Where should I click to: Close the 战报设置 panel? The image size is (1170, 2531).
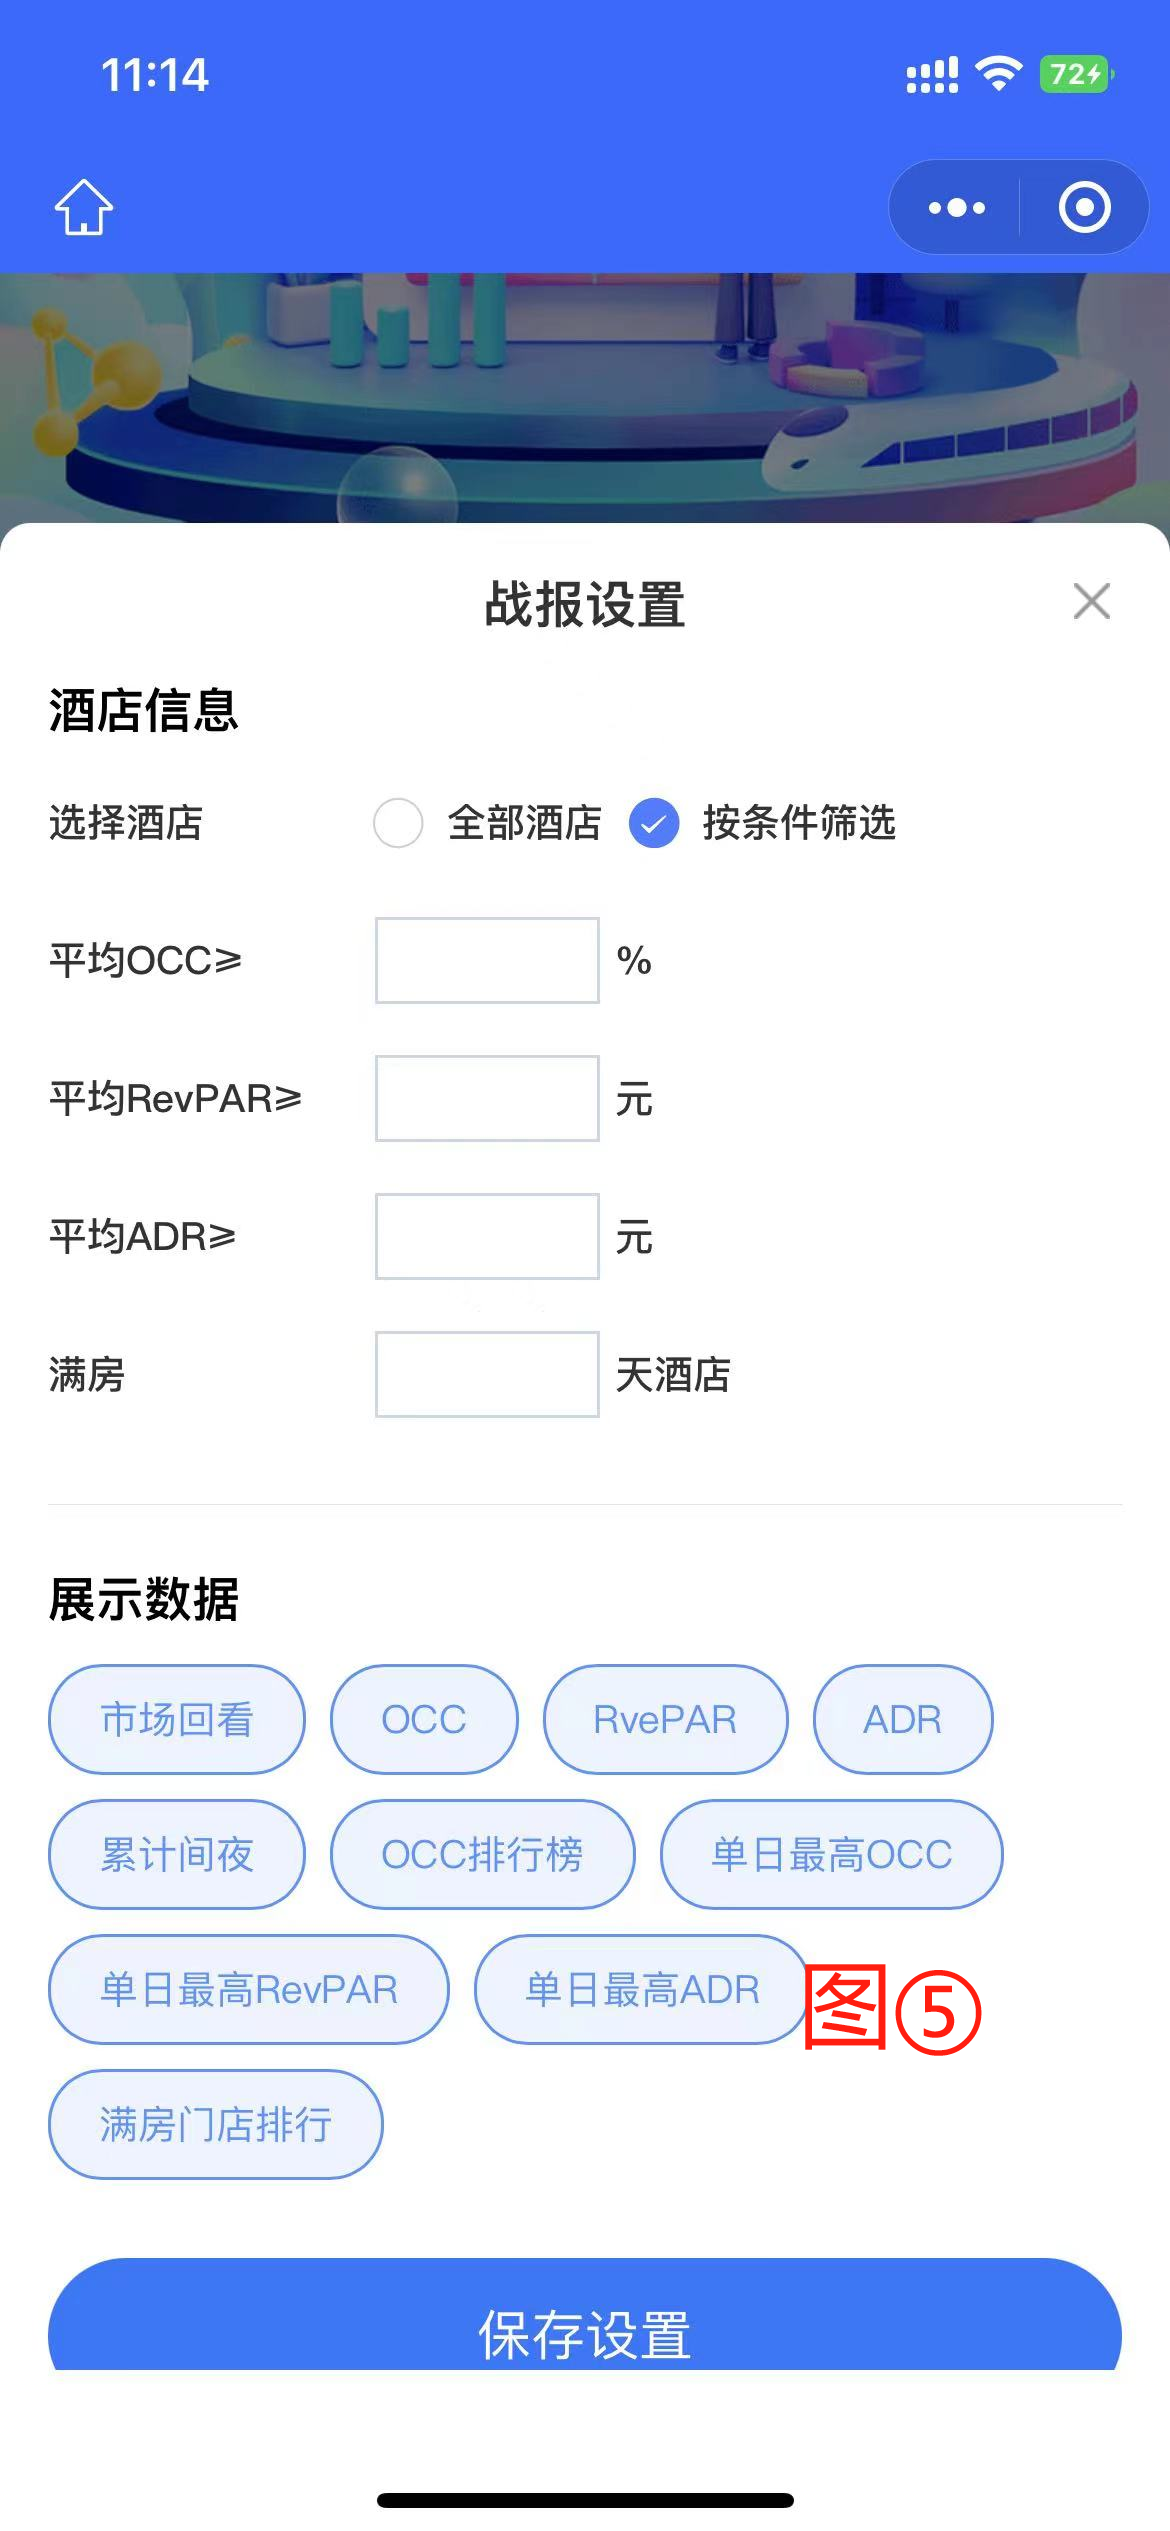1091,601
